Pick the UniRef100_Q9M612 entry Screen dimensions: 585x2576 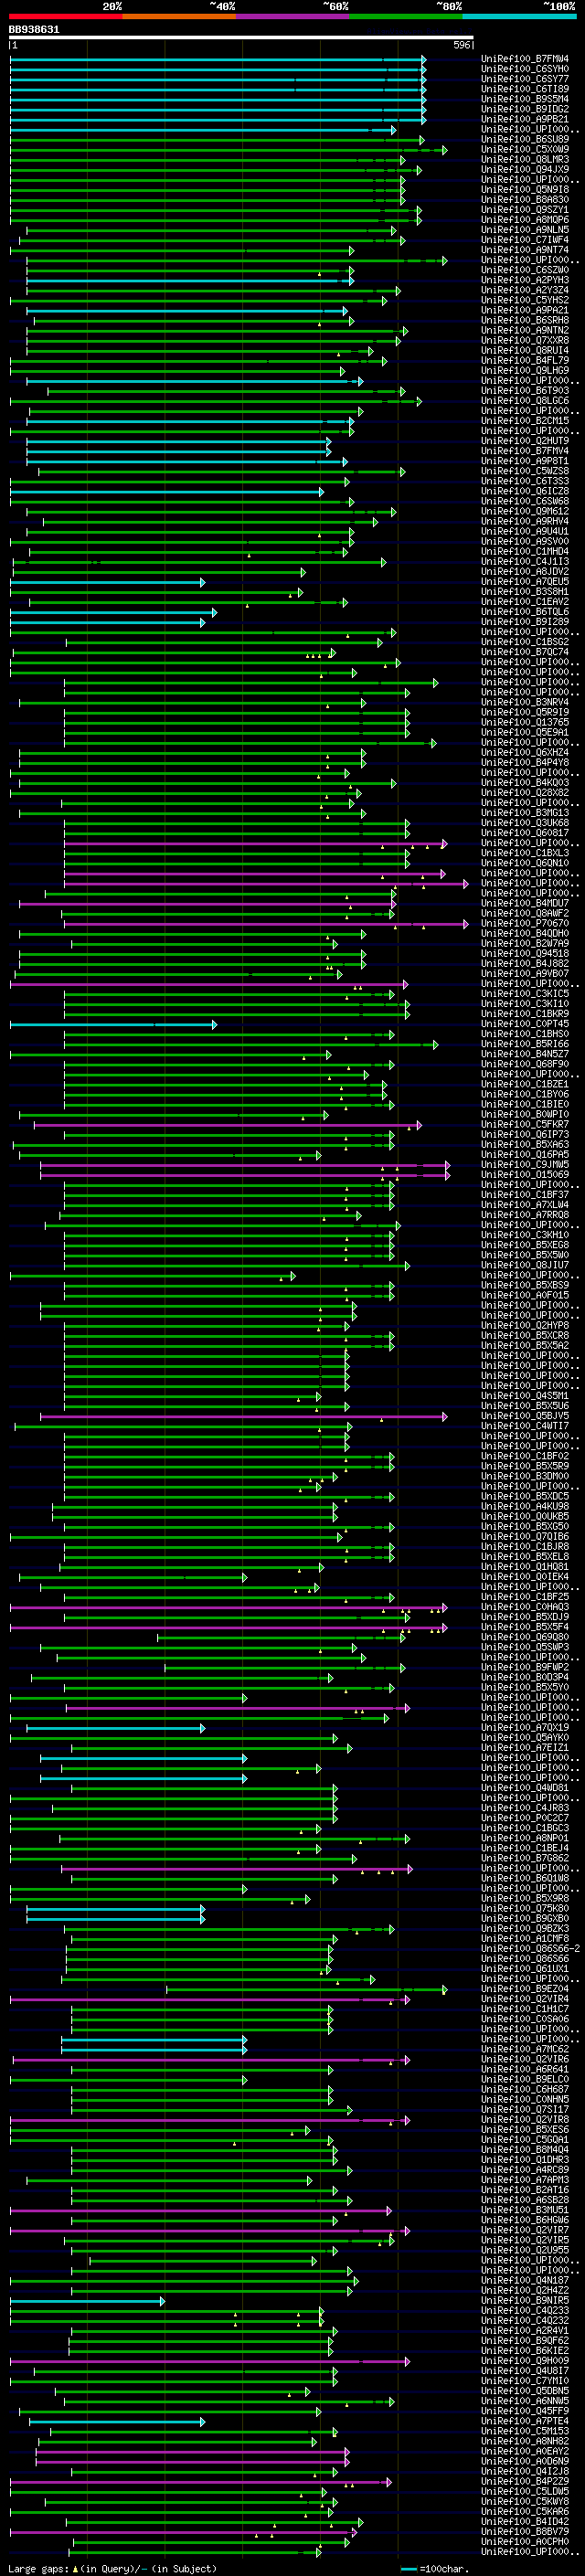tap(525, 511)
